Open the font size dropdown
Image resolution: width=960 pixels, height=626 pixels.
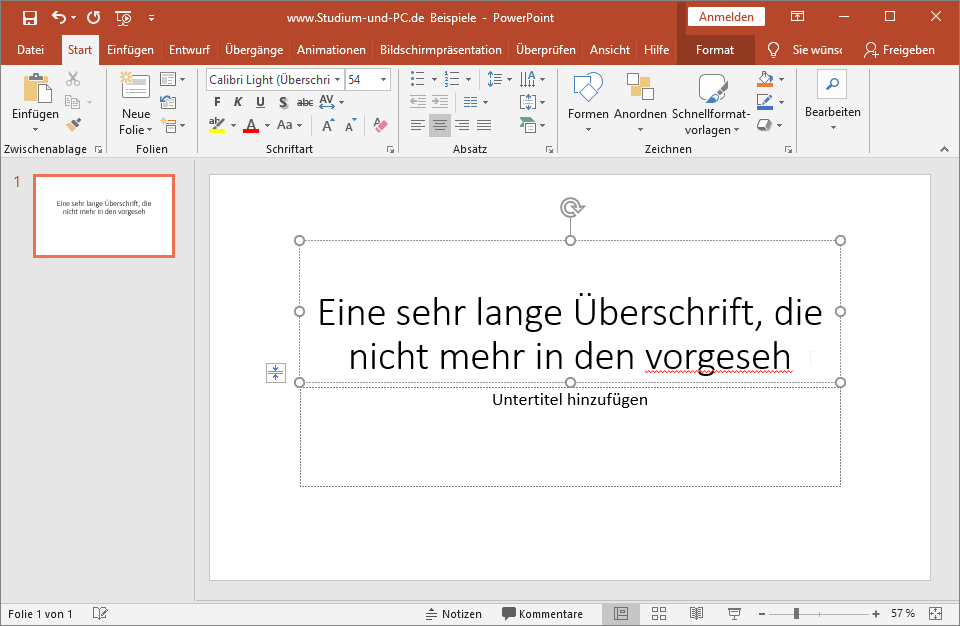pyautogui.click(x=384, y=80)
